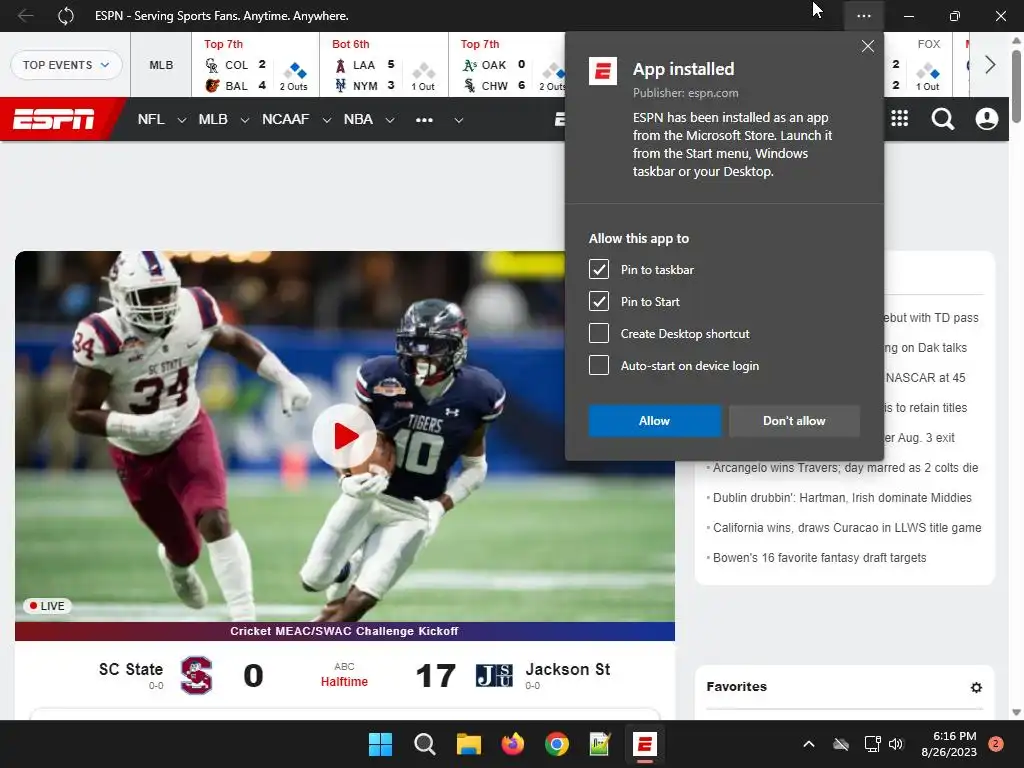Open the OAK vs CHW game score
This screenshot has height=768, width=1024.
[x=507, y=65]
